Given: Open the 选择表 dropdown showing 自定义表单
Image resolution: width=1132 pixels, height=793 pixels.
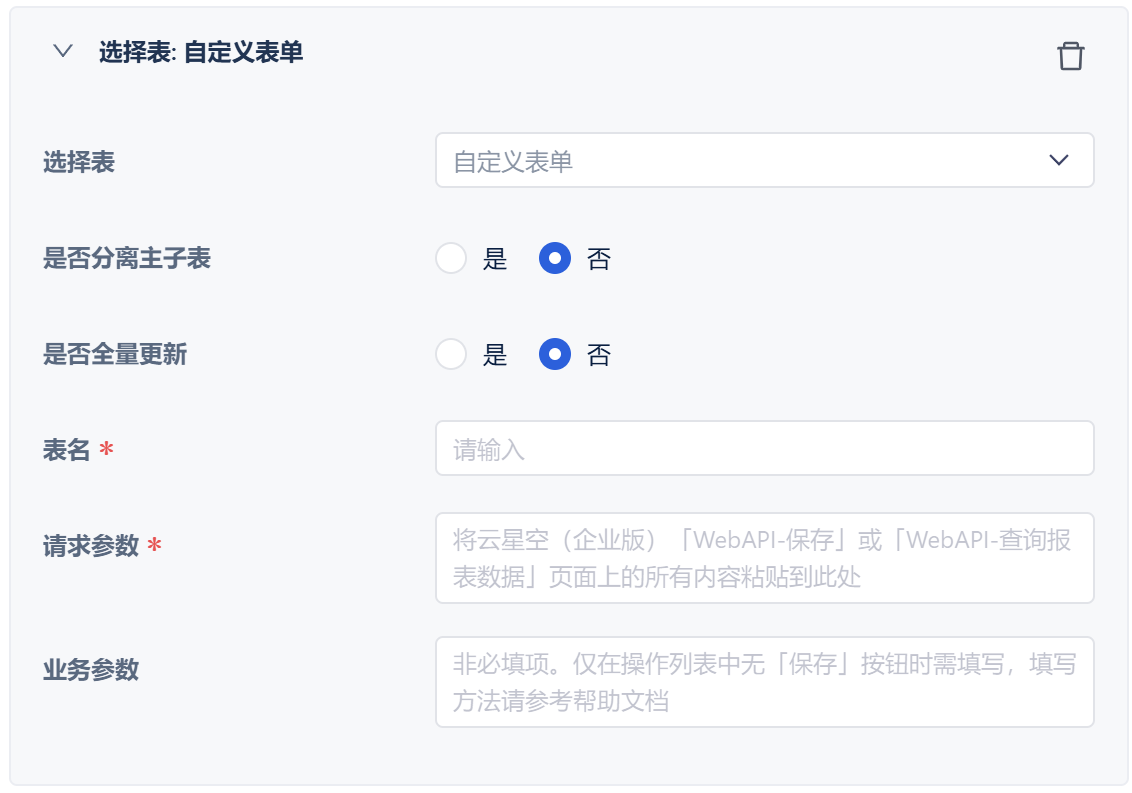Looking at the screenshot, I should 740,161.
